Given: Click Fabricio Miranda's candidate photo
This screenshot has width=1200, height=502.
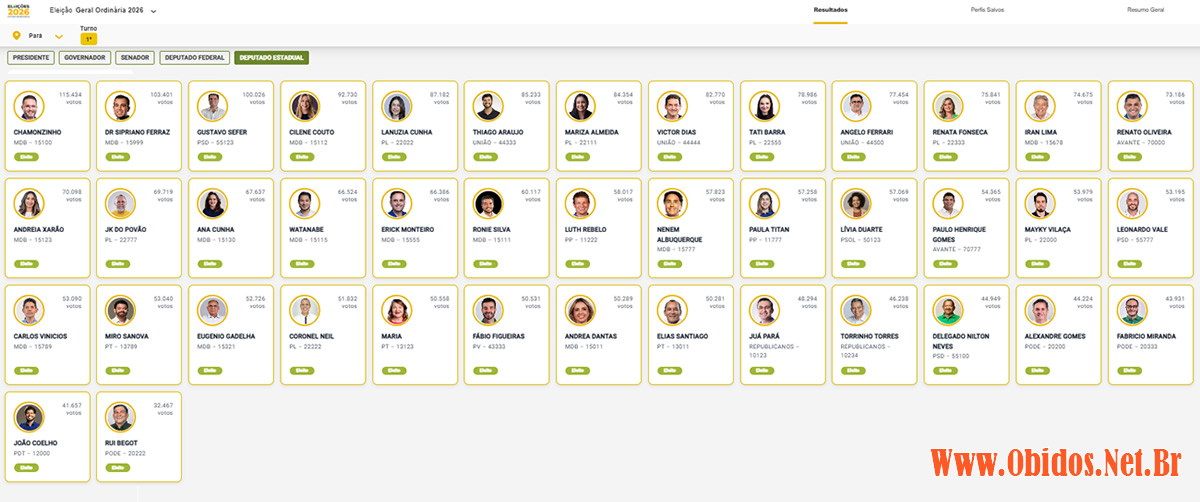Looking at the screenshot, I should [x=1132, y=310].
